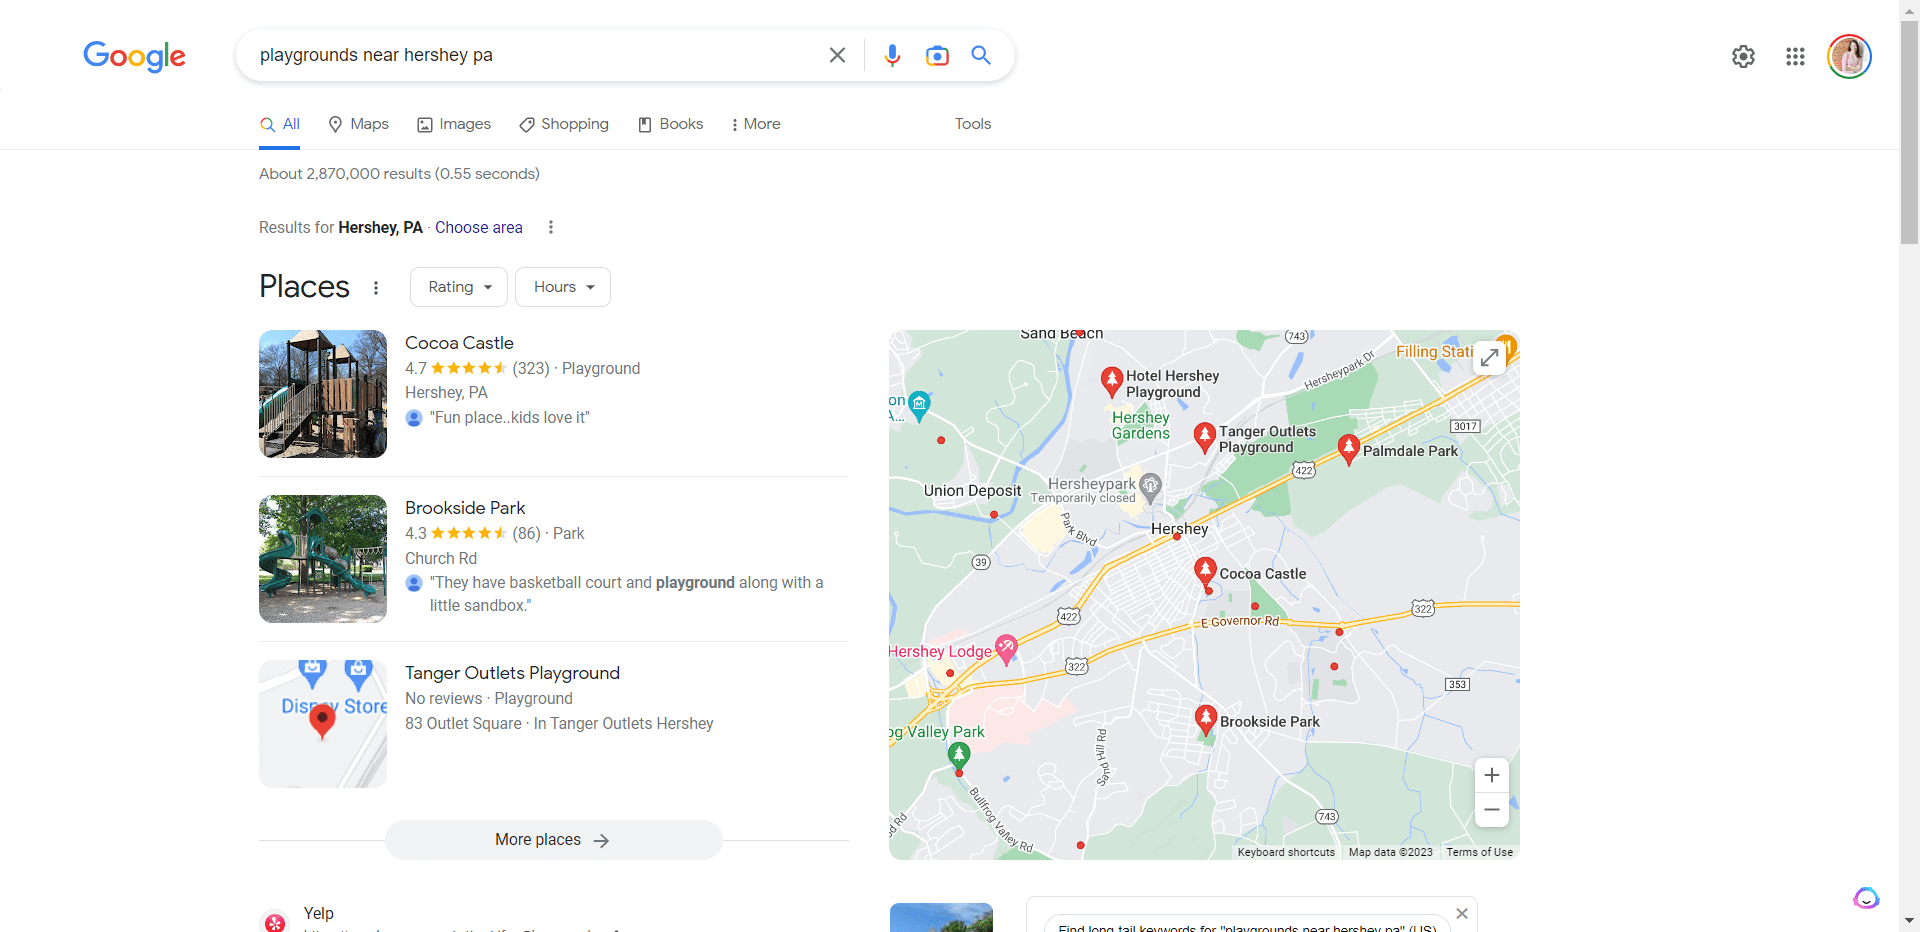Click the "Fun place..kids love it" review

click(510, 418)
